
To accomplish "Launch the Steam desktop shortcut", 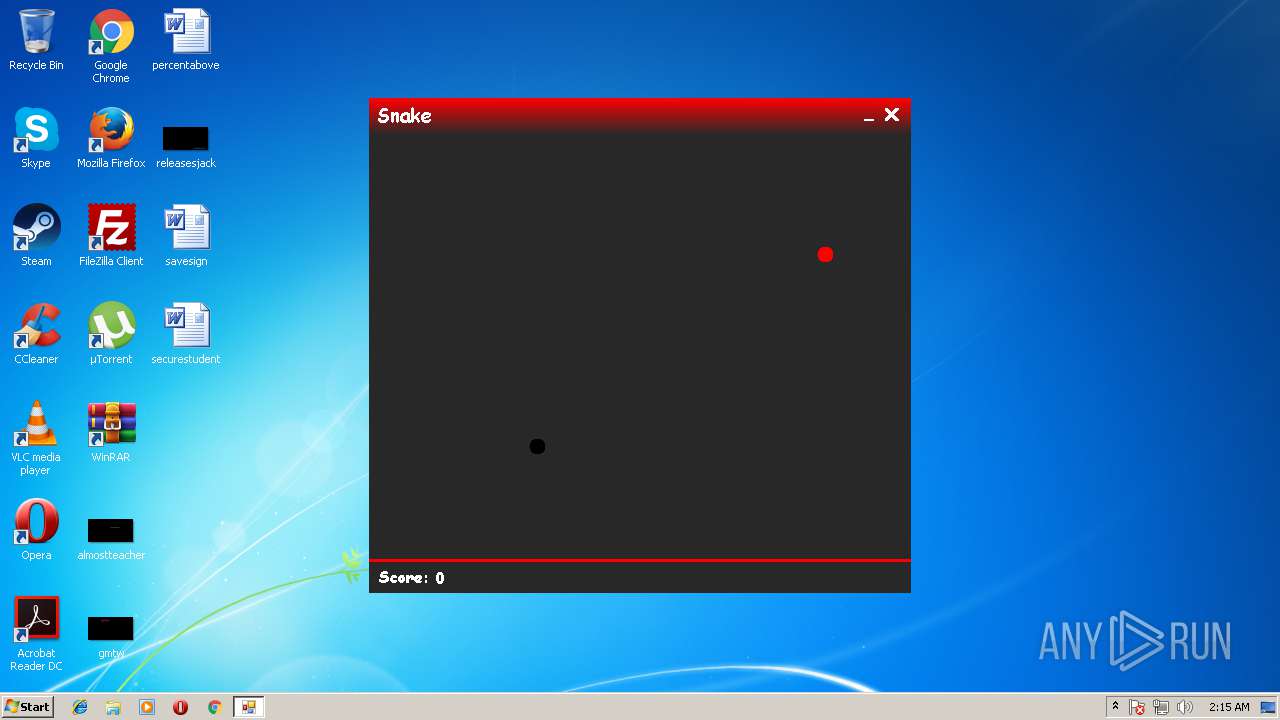I will 36,237.
